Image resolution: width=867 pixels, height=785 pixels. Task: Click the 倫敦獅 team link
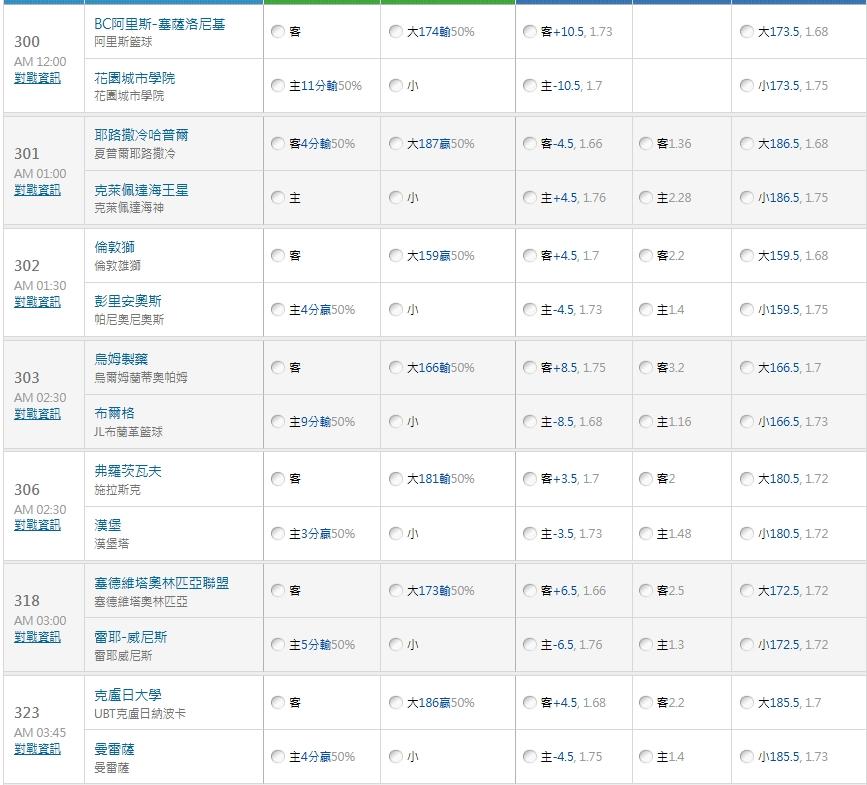[115, 247]
